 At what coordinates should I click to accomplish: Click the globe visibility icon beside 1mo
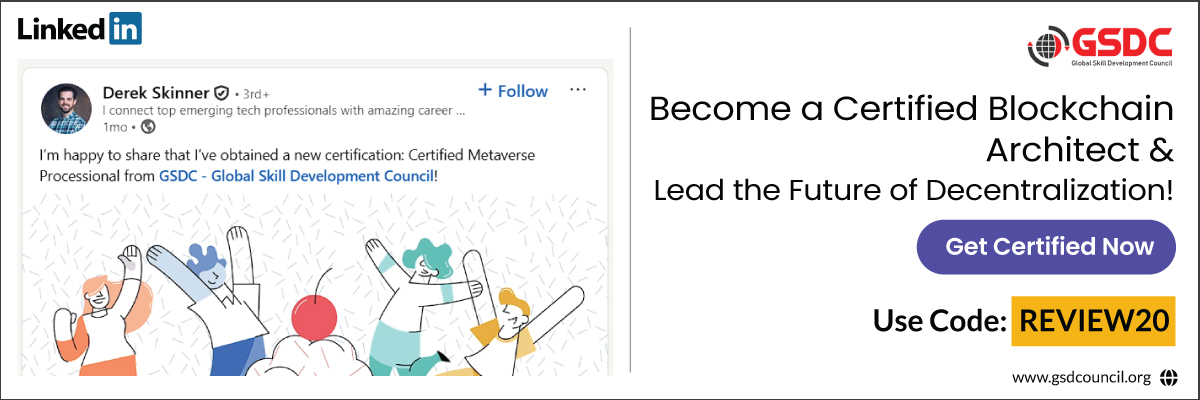(x=148, y=127)
